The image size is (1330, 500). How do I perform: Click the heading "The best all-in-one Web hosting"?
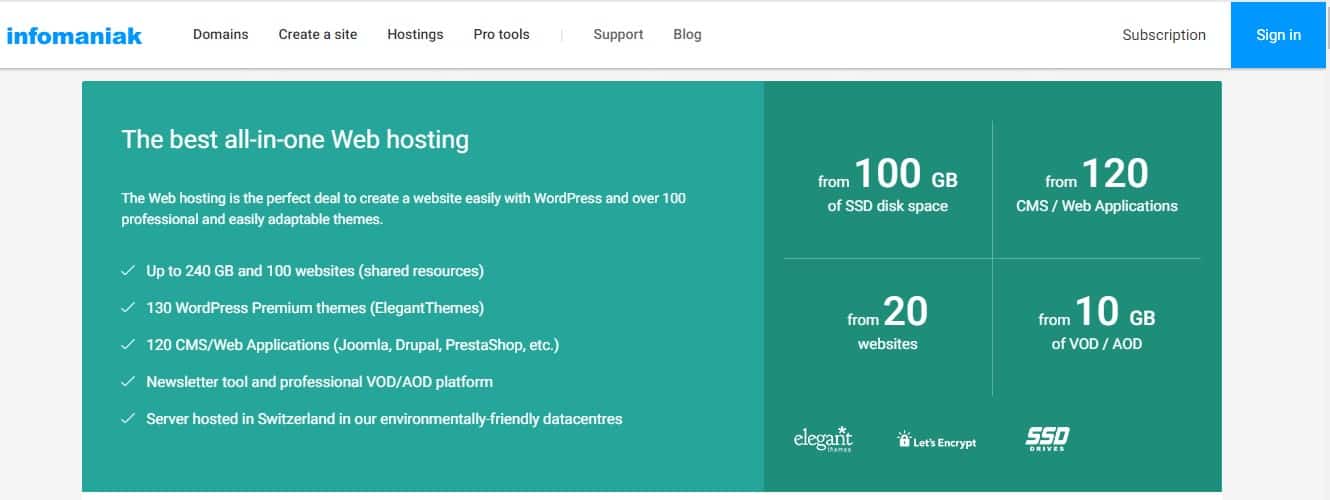click(295, 139)
